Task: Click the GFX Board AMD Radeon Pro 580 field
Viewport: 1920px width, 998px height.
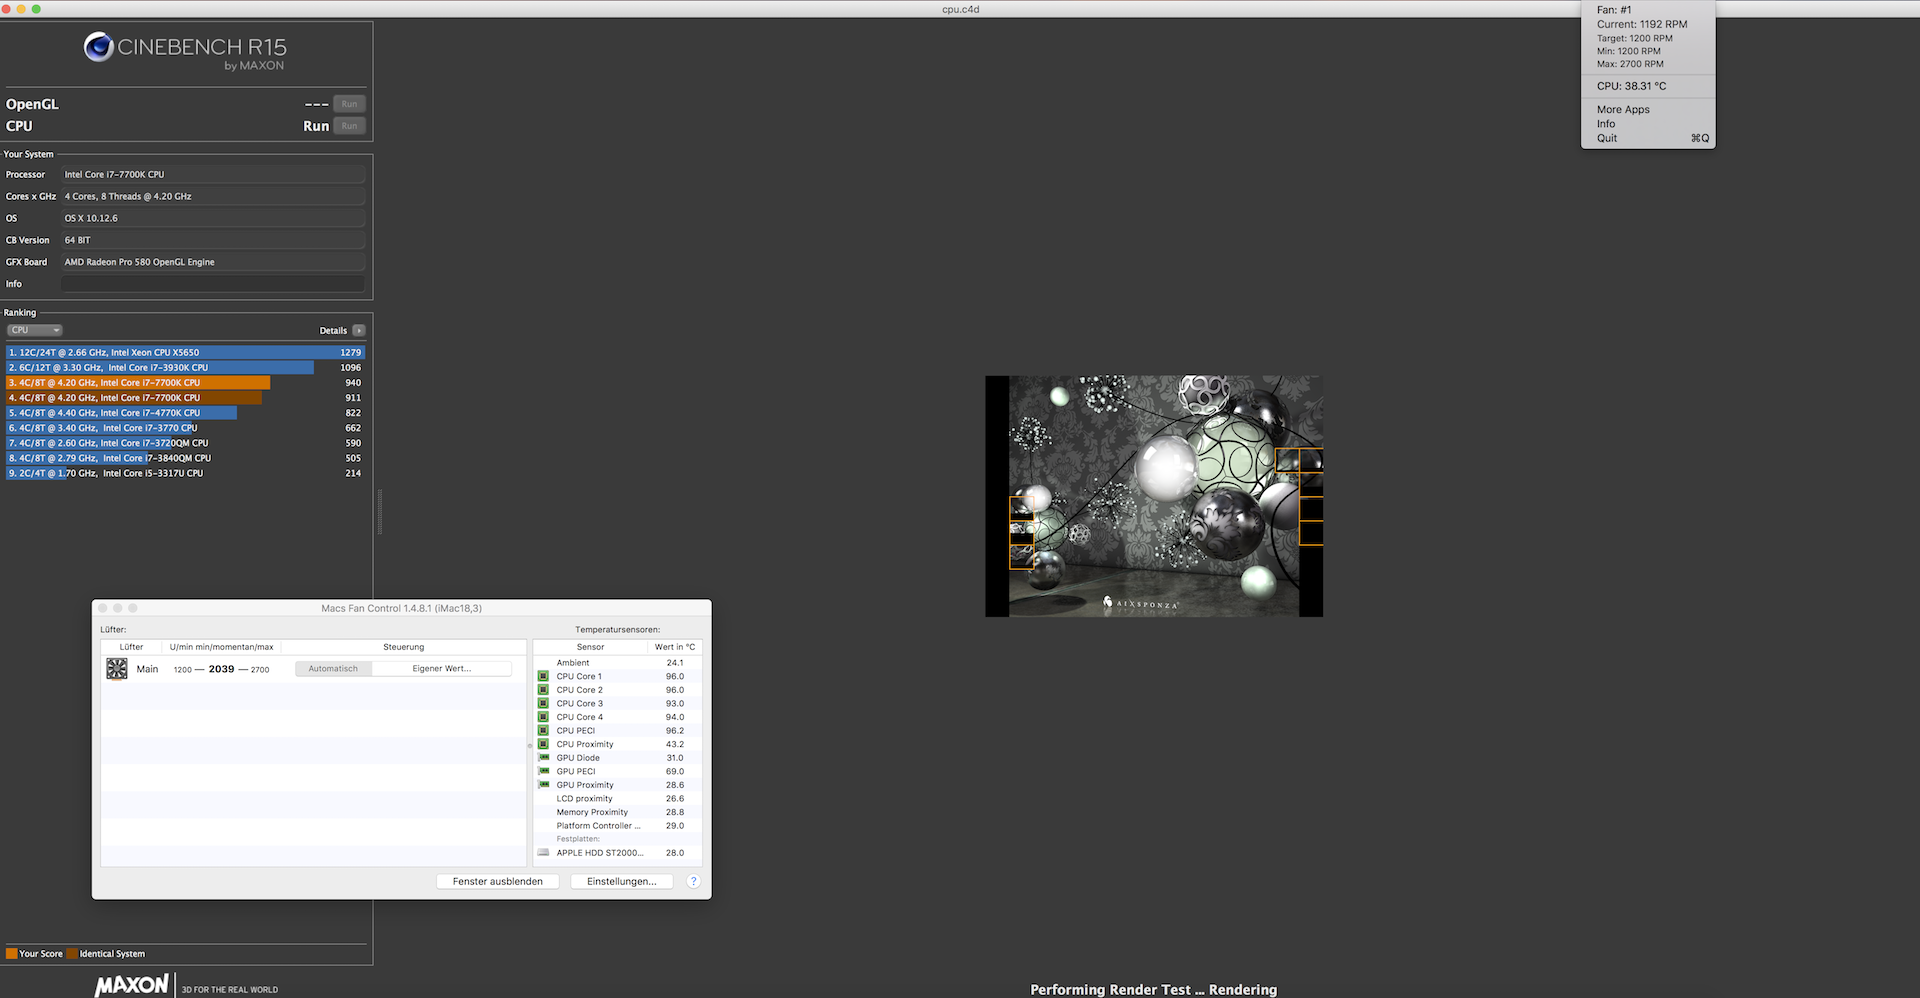Action: coord(213,262)
